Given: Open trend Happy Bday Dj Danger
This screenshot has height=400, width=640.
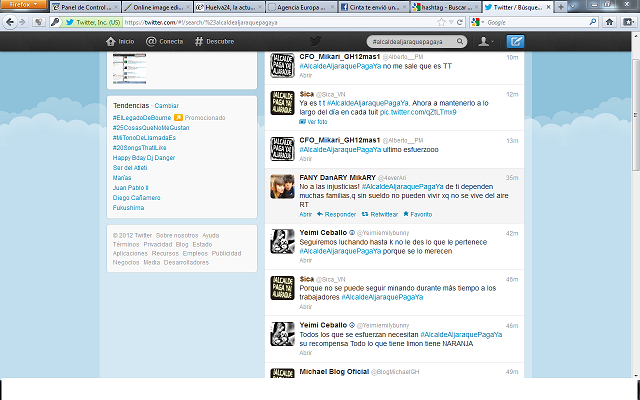Looking at the screenshot, I should [144, 158].
